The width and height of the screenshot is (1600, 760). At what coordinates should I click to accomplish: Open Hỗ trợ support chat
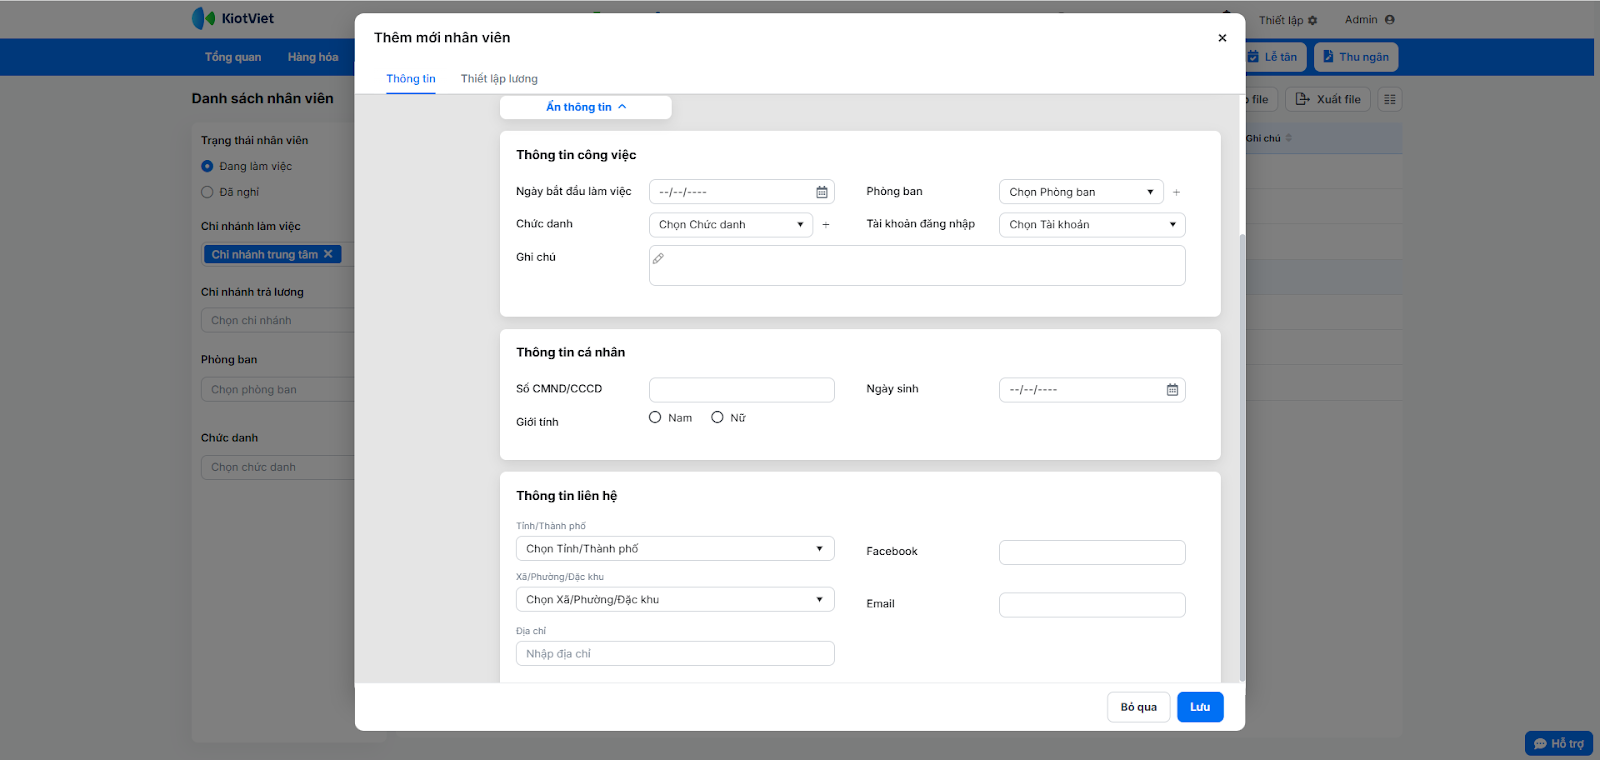(x=1558, y=743)
